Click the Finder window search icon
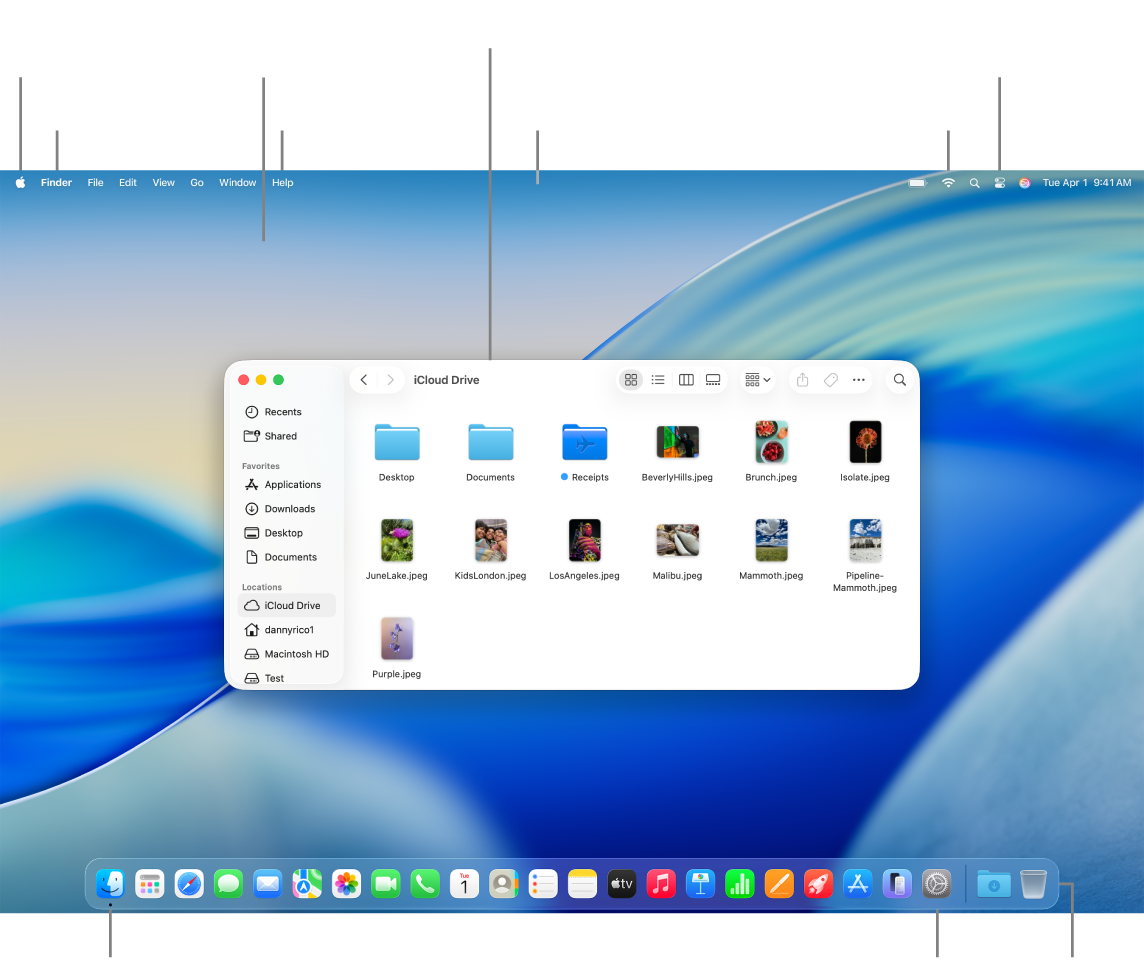 click(x=900, y=380)
